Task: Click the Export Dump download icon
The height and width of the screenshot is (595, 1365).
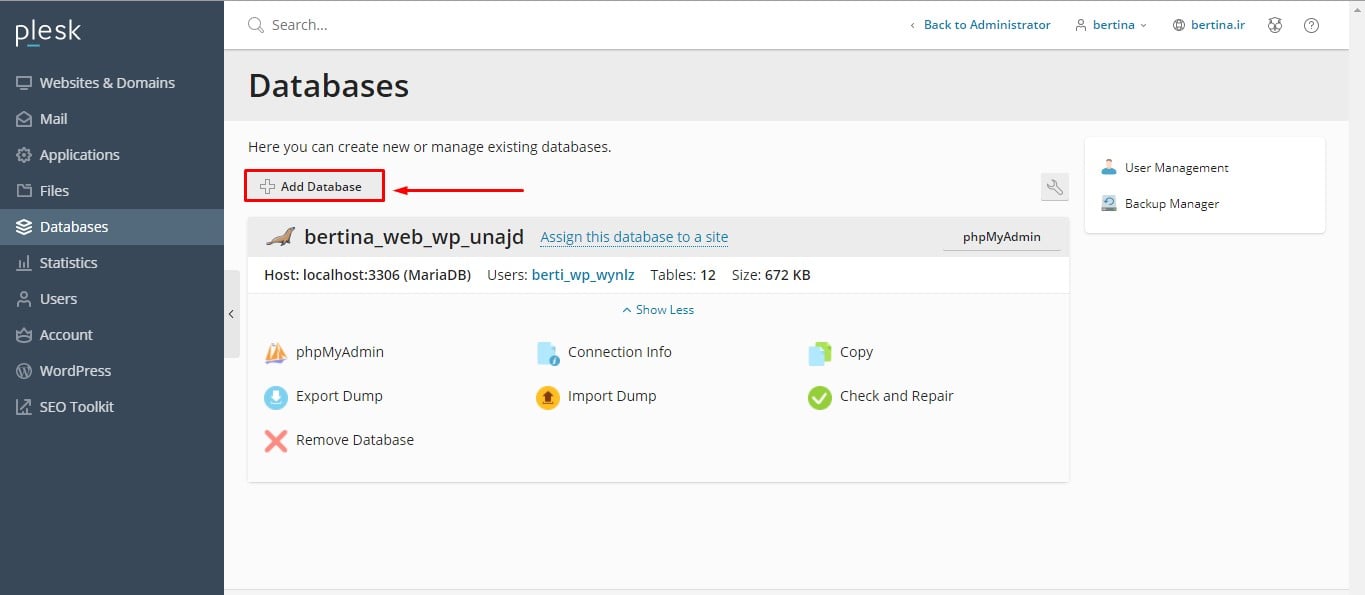Action: [x=276, y=397]
